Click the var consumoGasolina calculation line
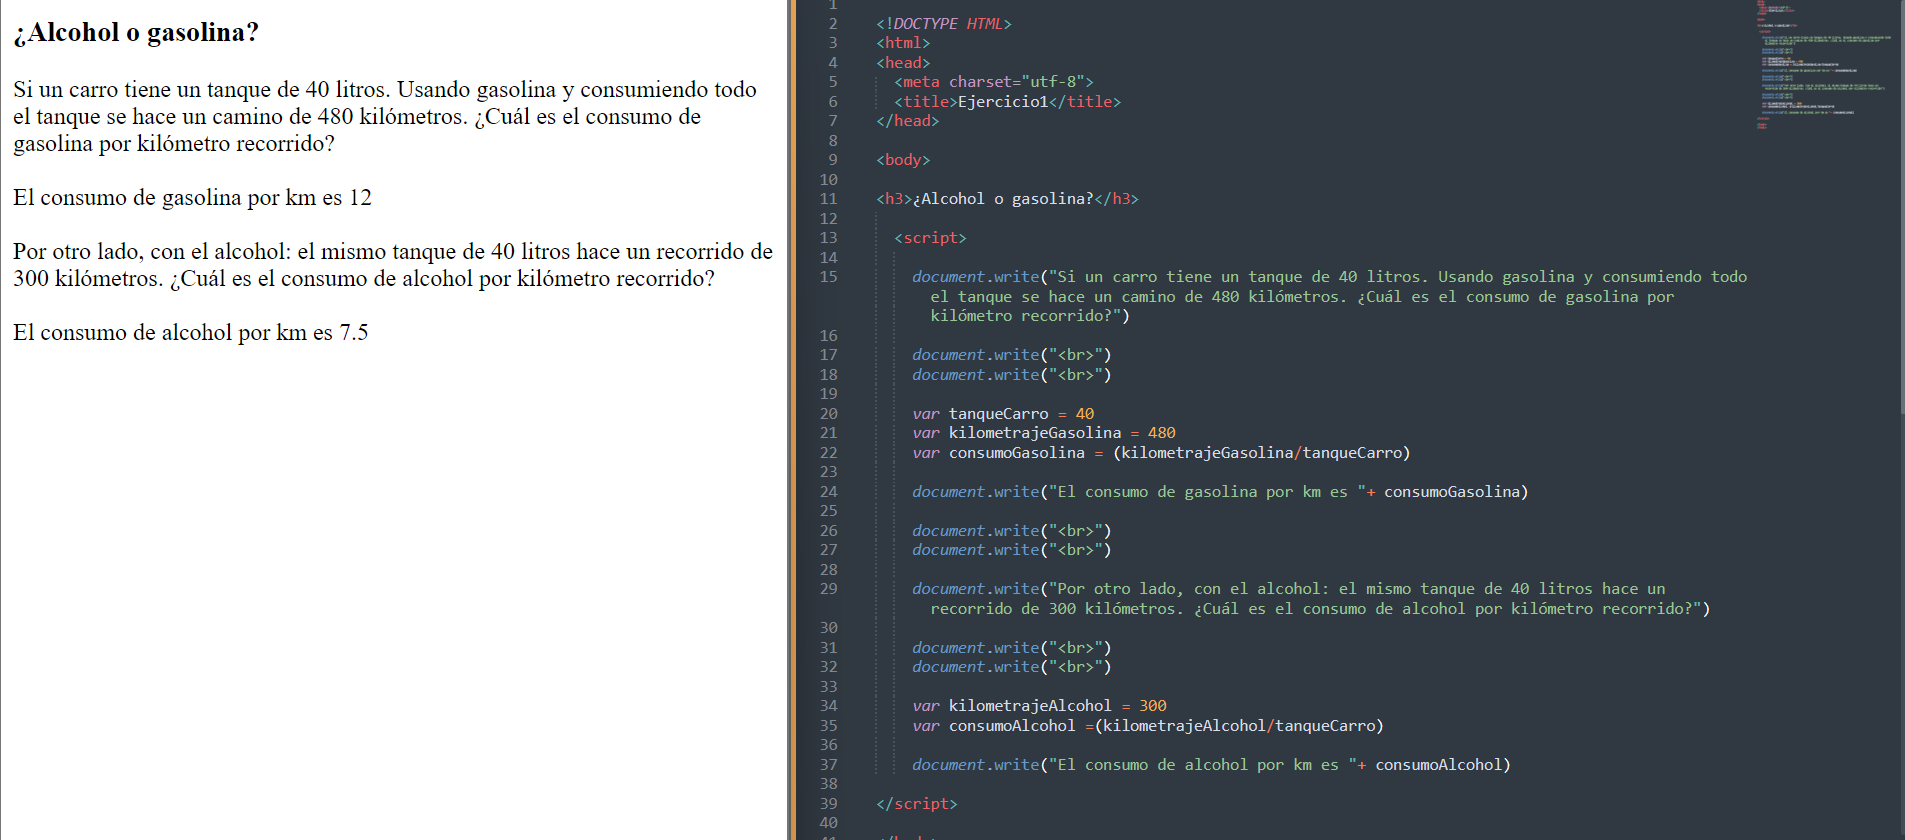1905x840 pixels. [x=1161, y=453]
